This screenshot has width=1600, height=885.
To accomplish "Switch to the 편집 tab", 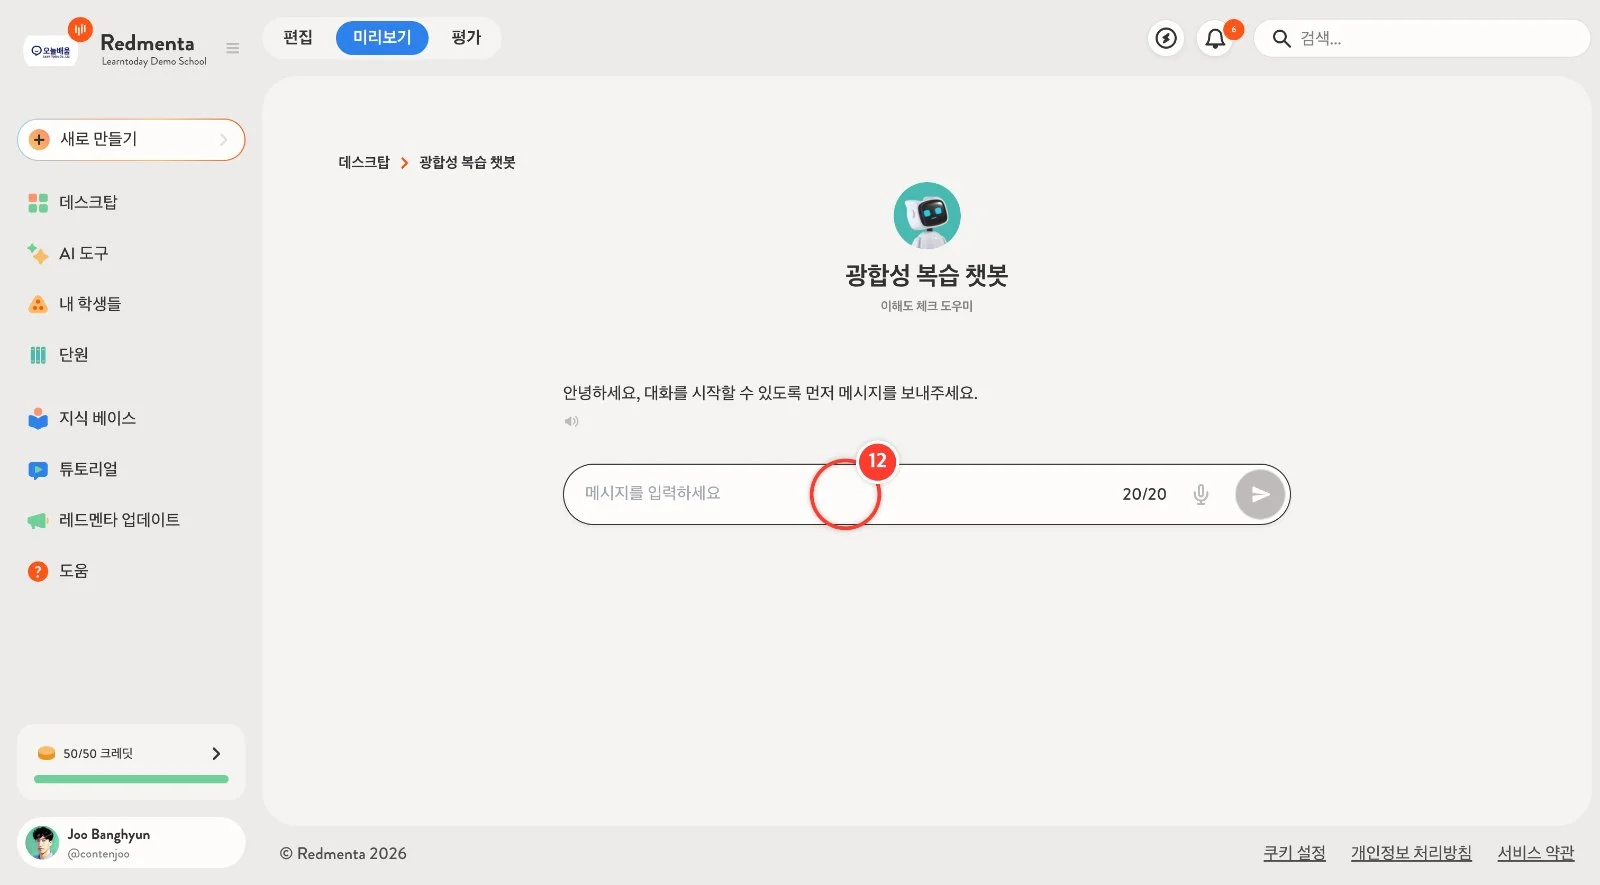I will [298, 38].
